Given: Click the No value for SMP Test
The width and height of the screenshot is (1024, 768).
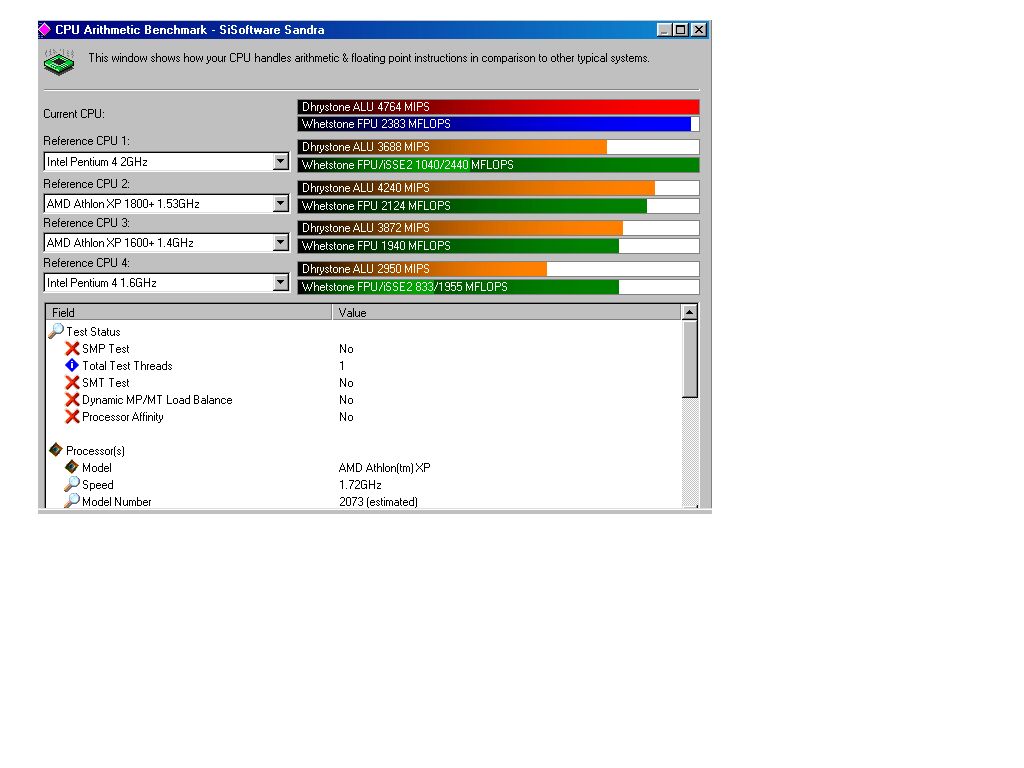Looking at the screenshot, I should pos(346,349).
